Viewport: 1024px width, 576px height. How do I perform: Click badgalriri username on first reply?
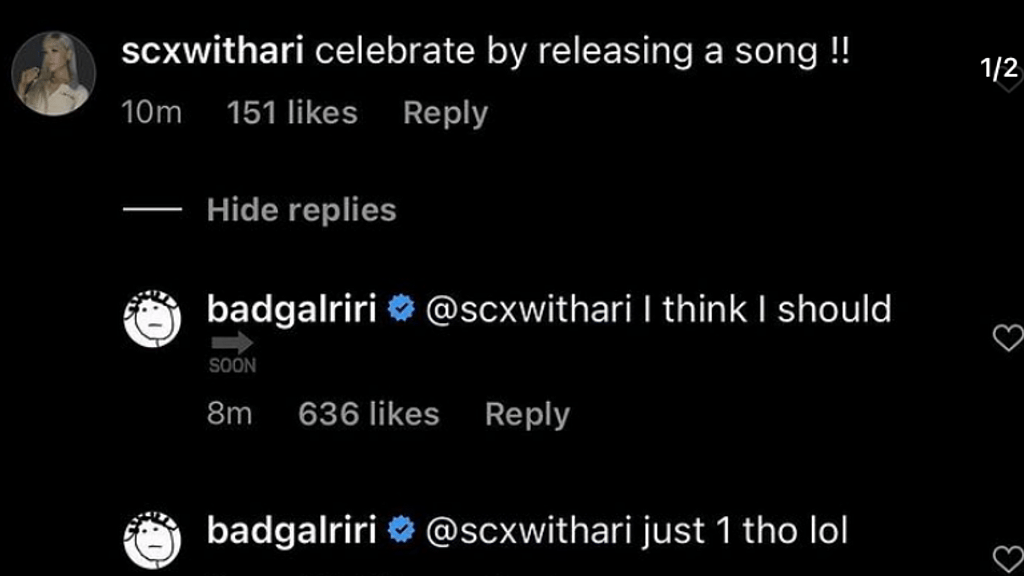click(x=292, y=309)
